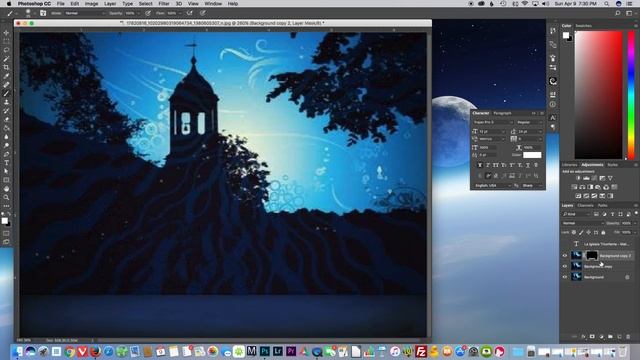Toggle Faux Bold in Character panel
Screen dimensions: 640x360
(x=480, y=165)
